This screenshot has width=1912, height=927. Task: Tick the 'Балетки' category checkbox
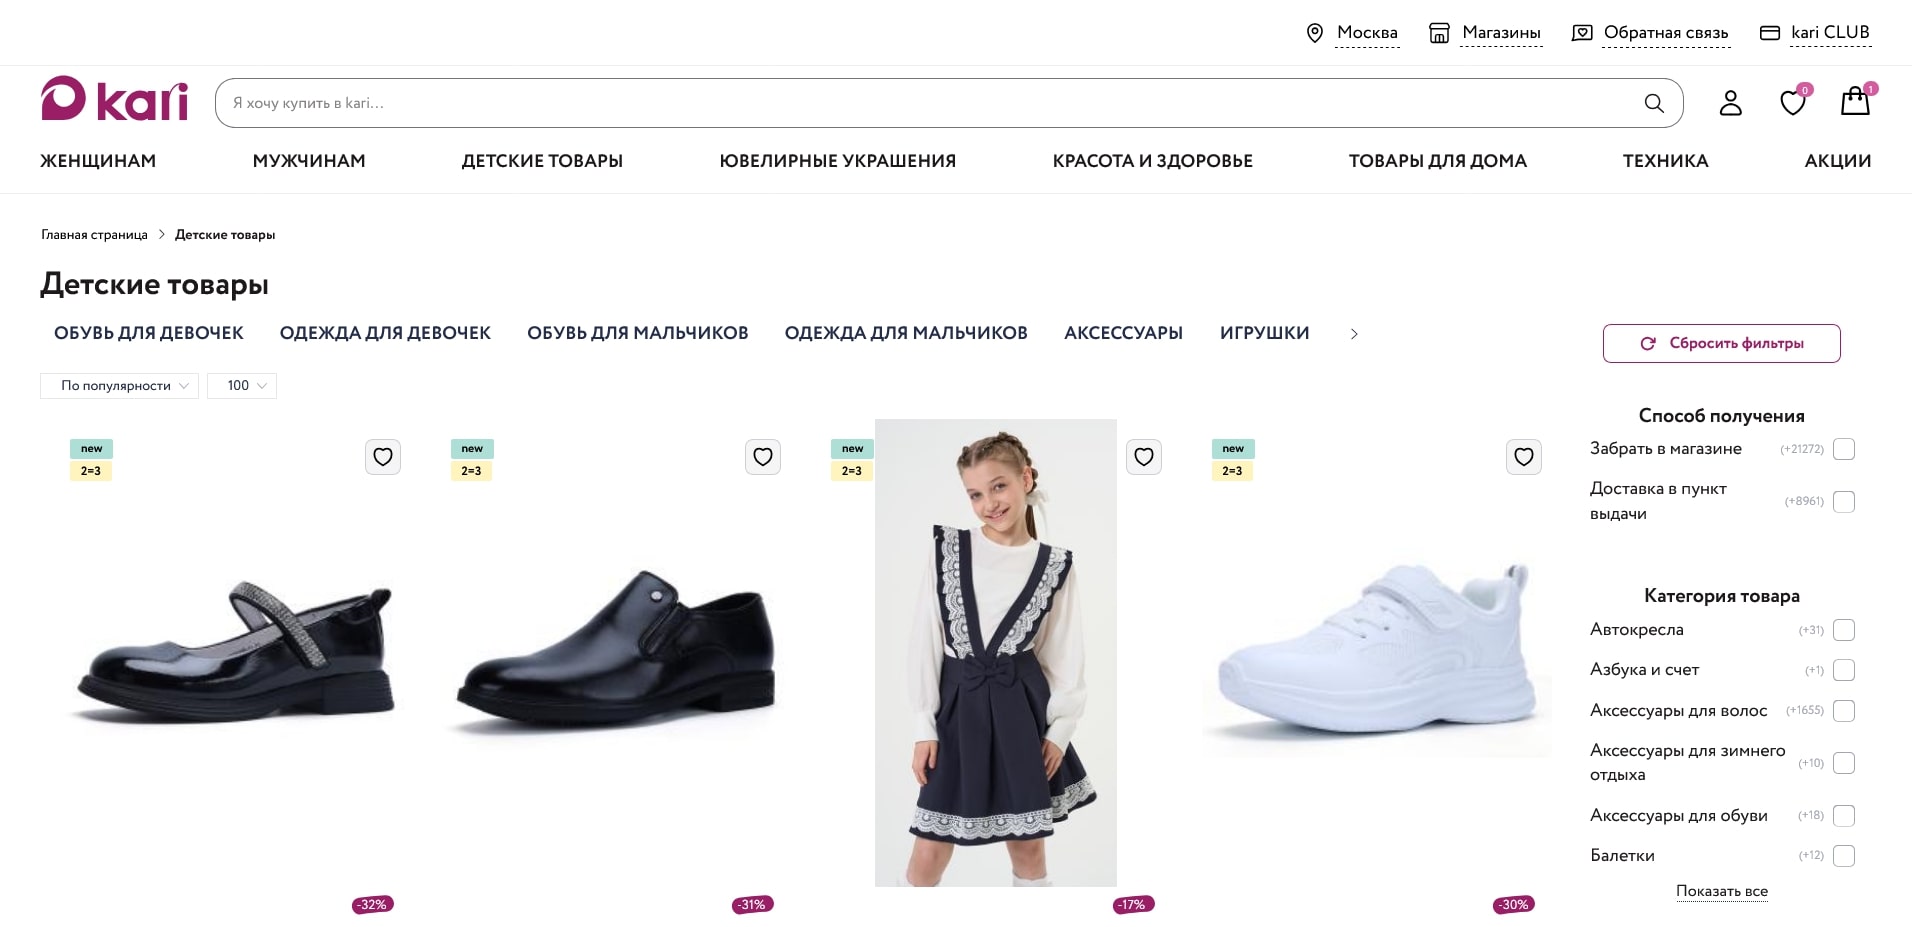(1844, 856)
